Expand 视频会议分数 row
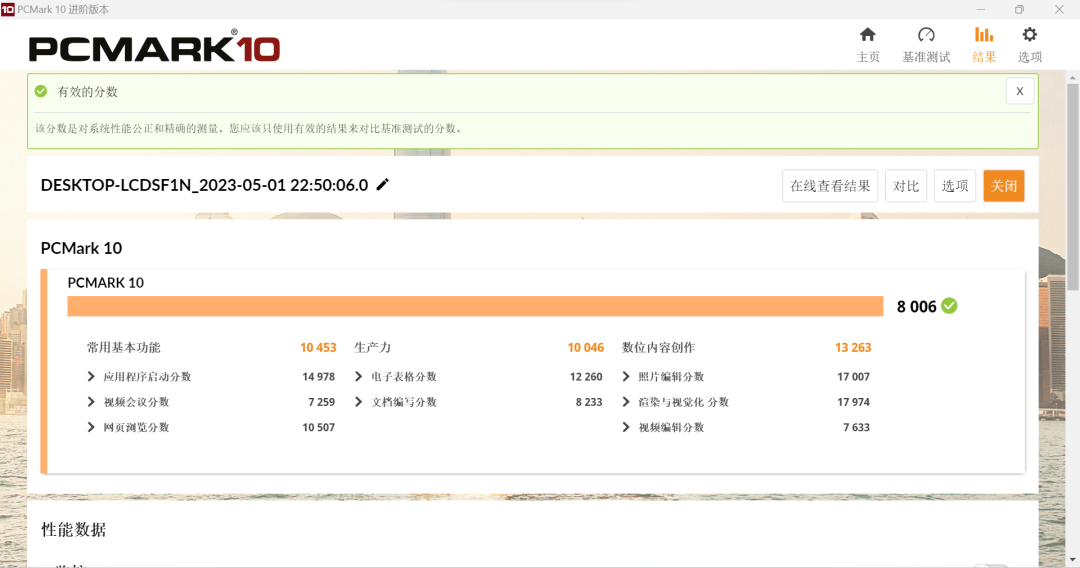 91,402
